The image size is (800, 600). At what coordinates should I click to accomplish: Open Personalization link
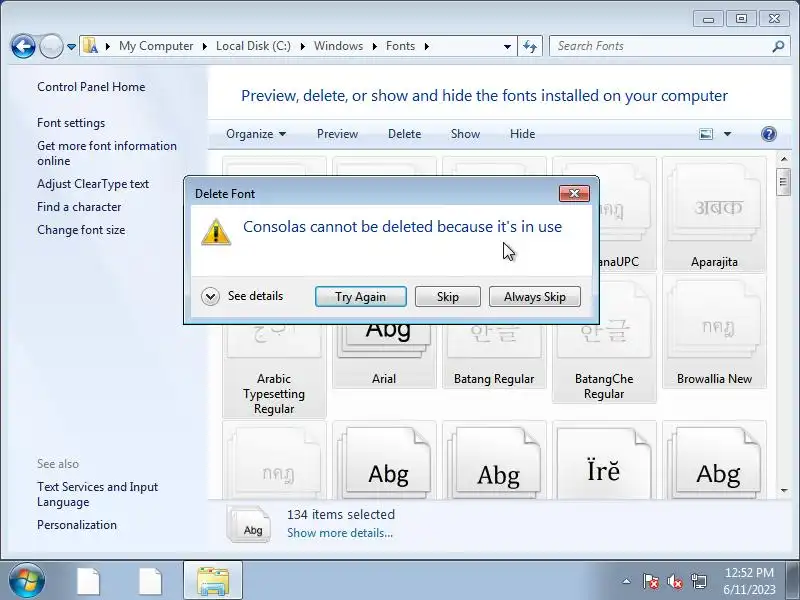click(77, 525)
